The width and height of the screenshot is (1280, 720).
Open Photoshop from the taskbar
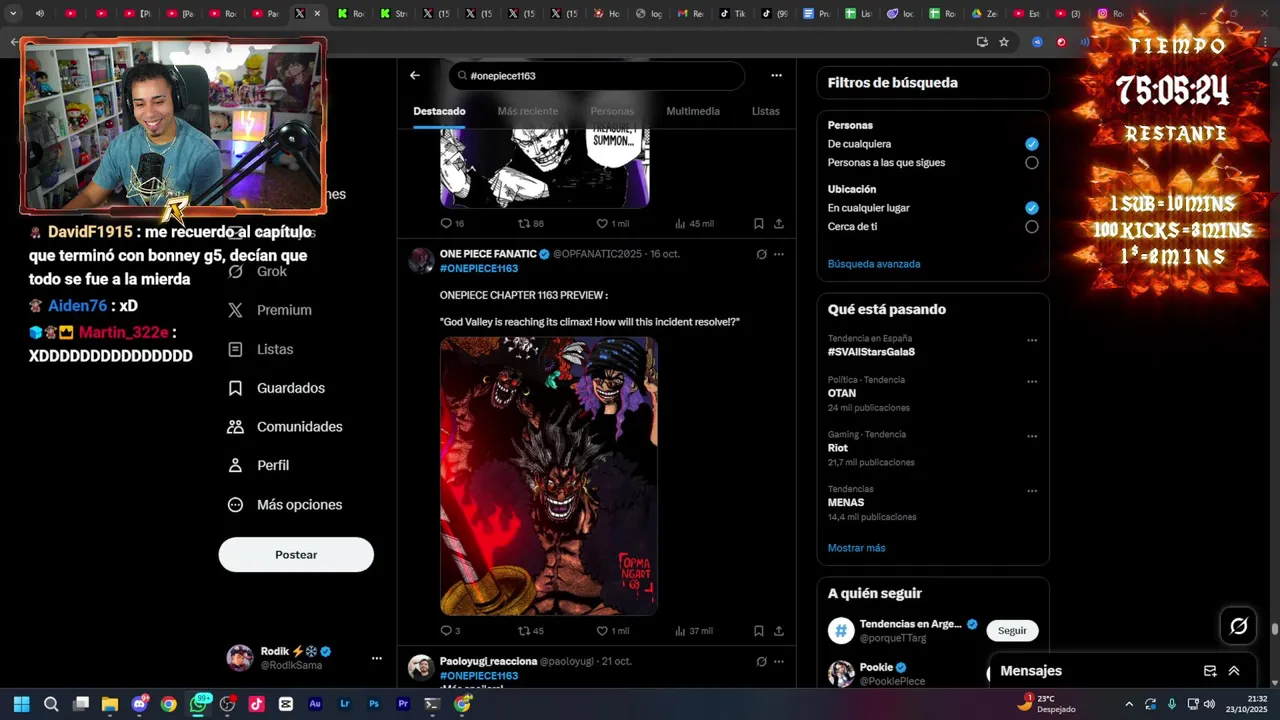point(374,704)
